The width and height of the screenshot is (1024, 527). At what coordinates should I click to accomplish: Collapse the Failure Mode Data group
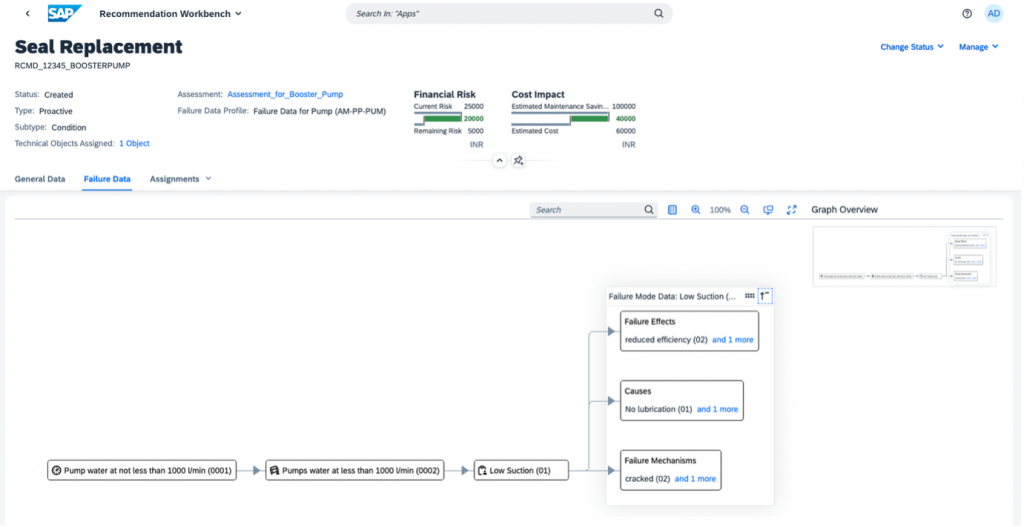tap(765, 296)
